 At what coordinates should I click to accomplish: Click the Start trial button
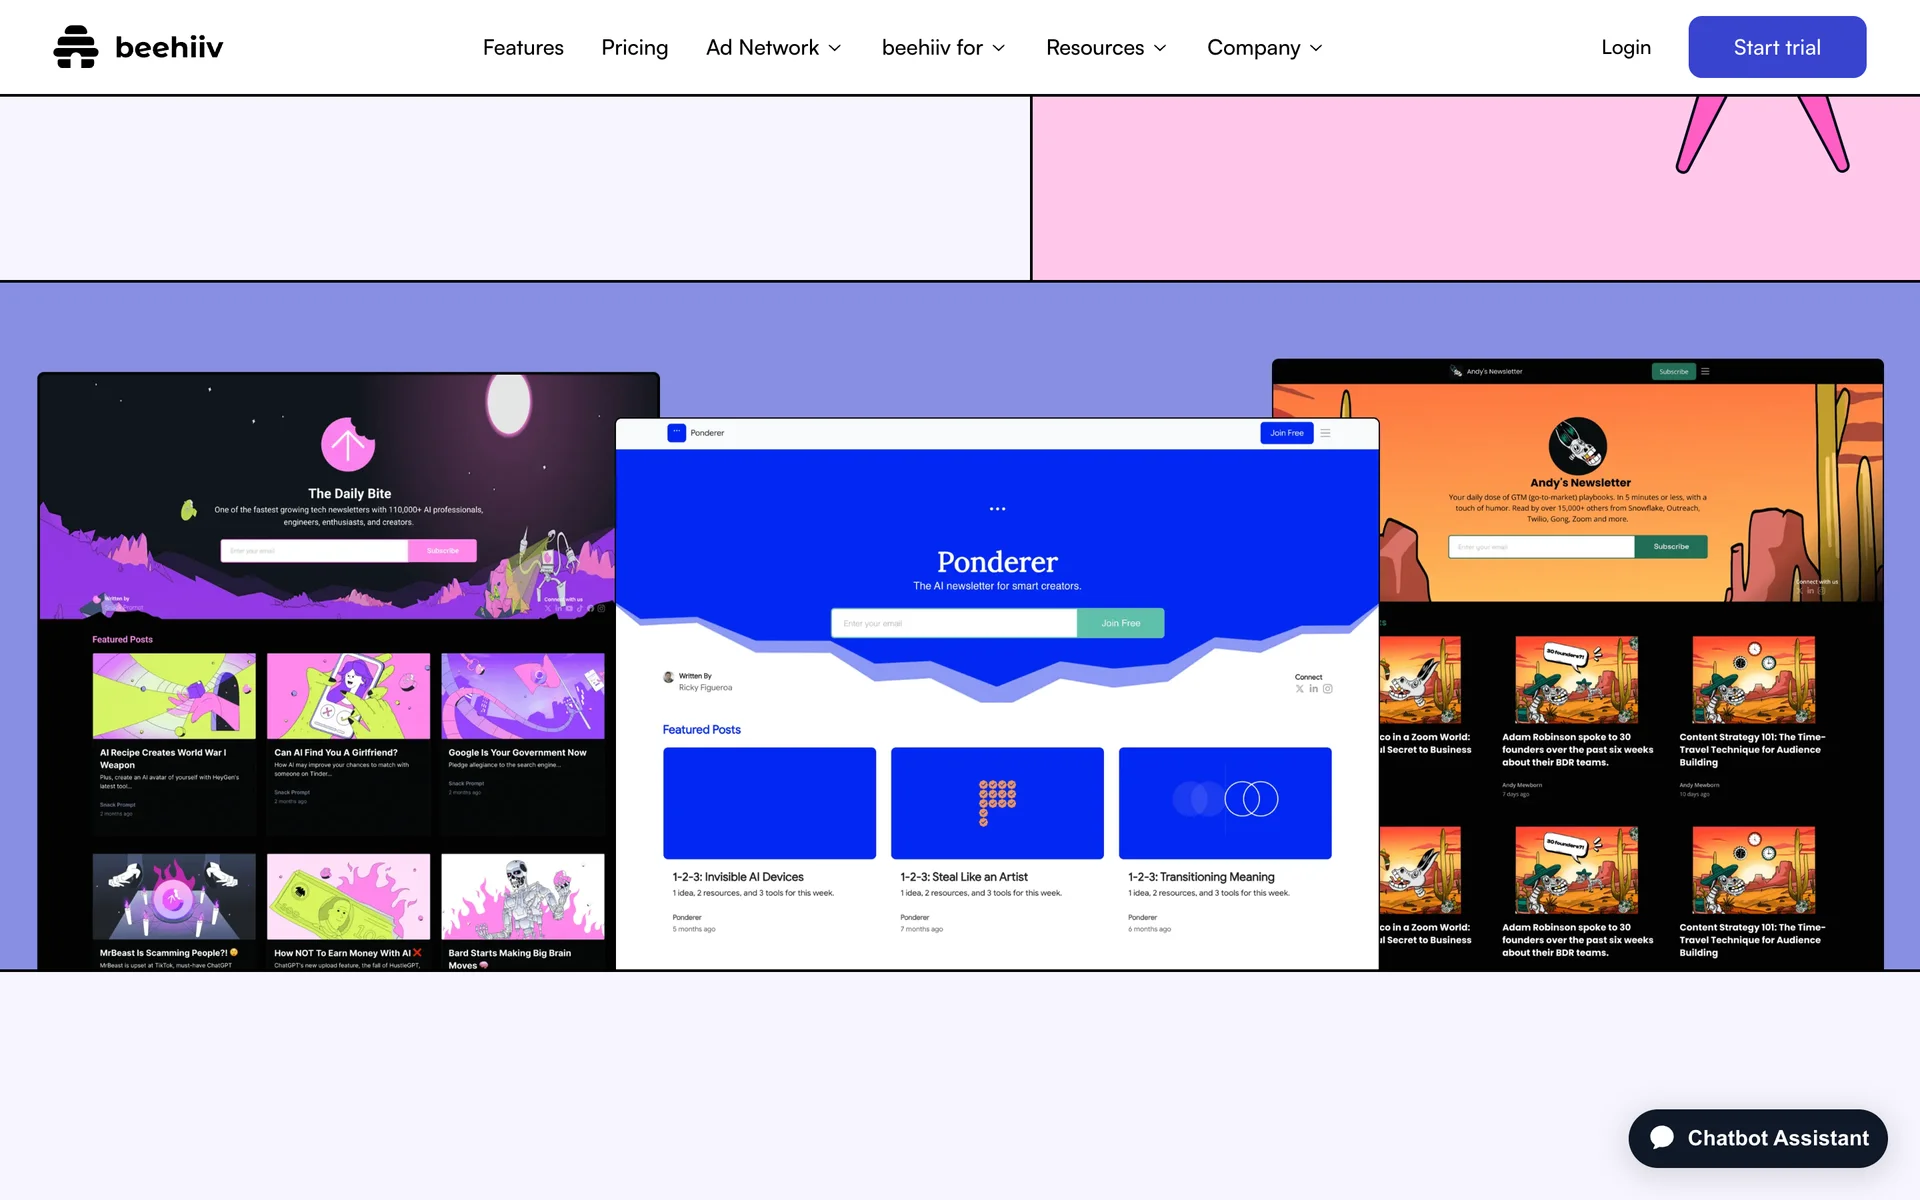pos(1776,47)
